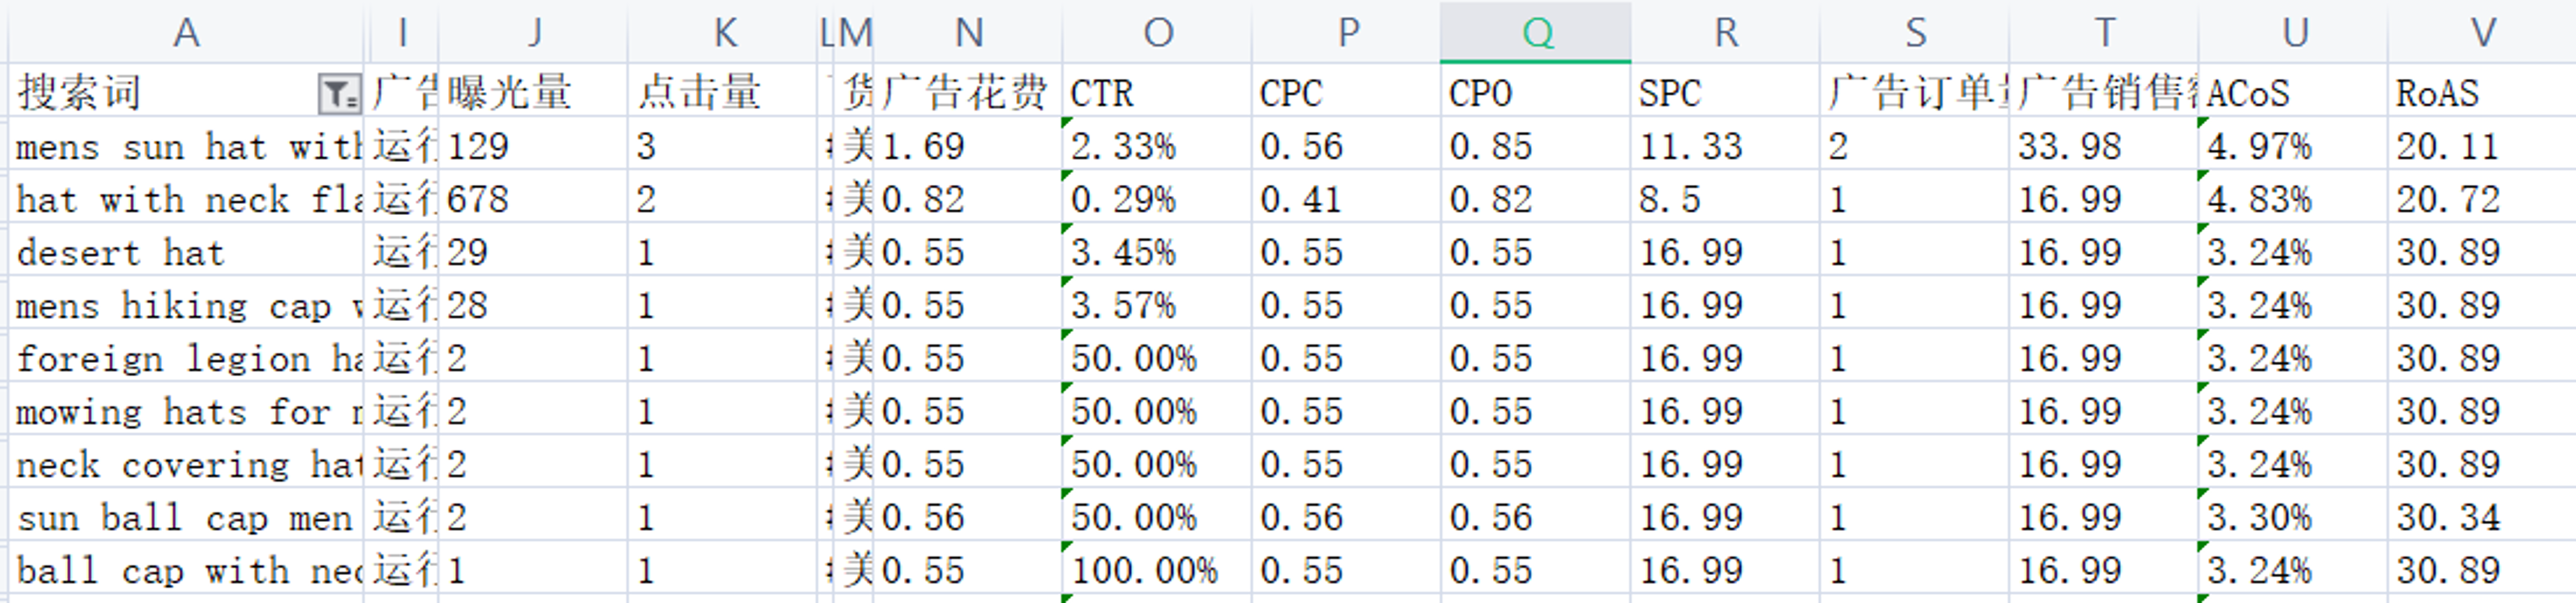Select the RoAS cell showing 20.72
This screenshot has width=2576, height=603.
click(x=2480, y=200)
